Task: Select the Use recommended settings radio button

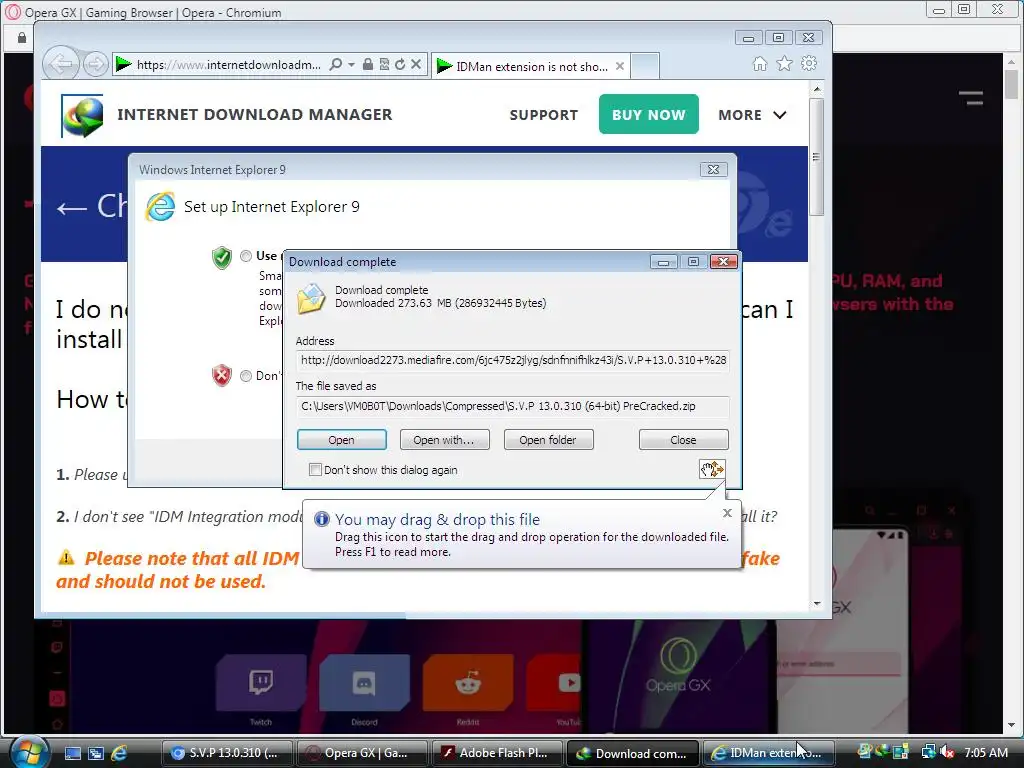Action: tap(246, 256)
